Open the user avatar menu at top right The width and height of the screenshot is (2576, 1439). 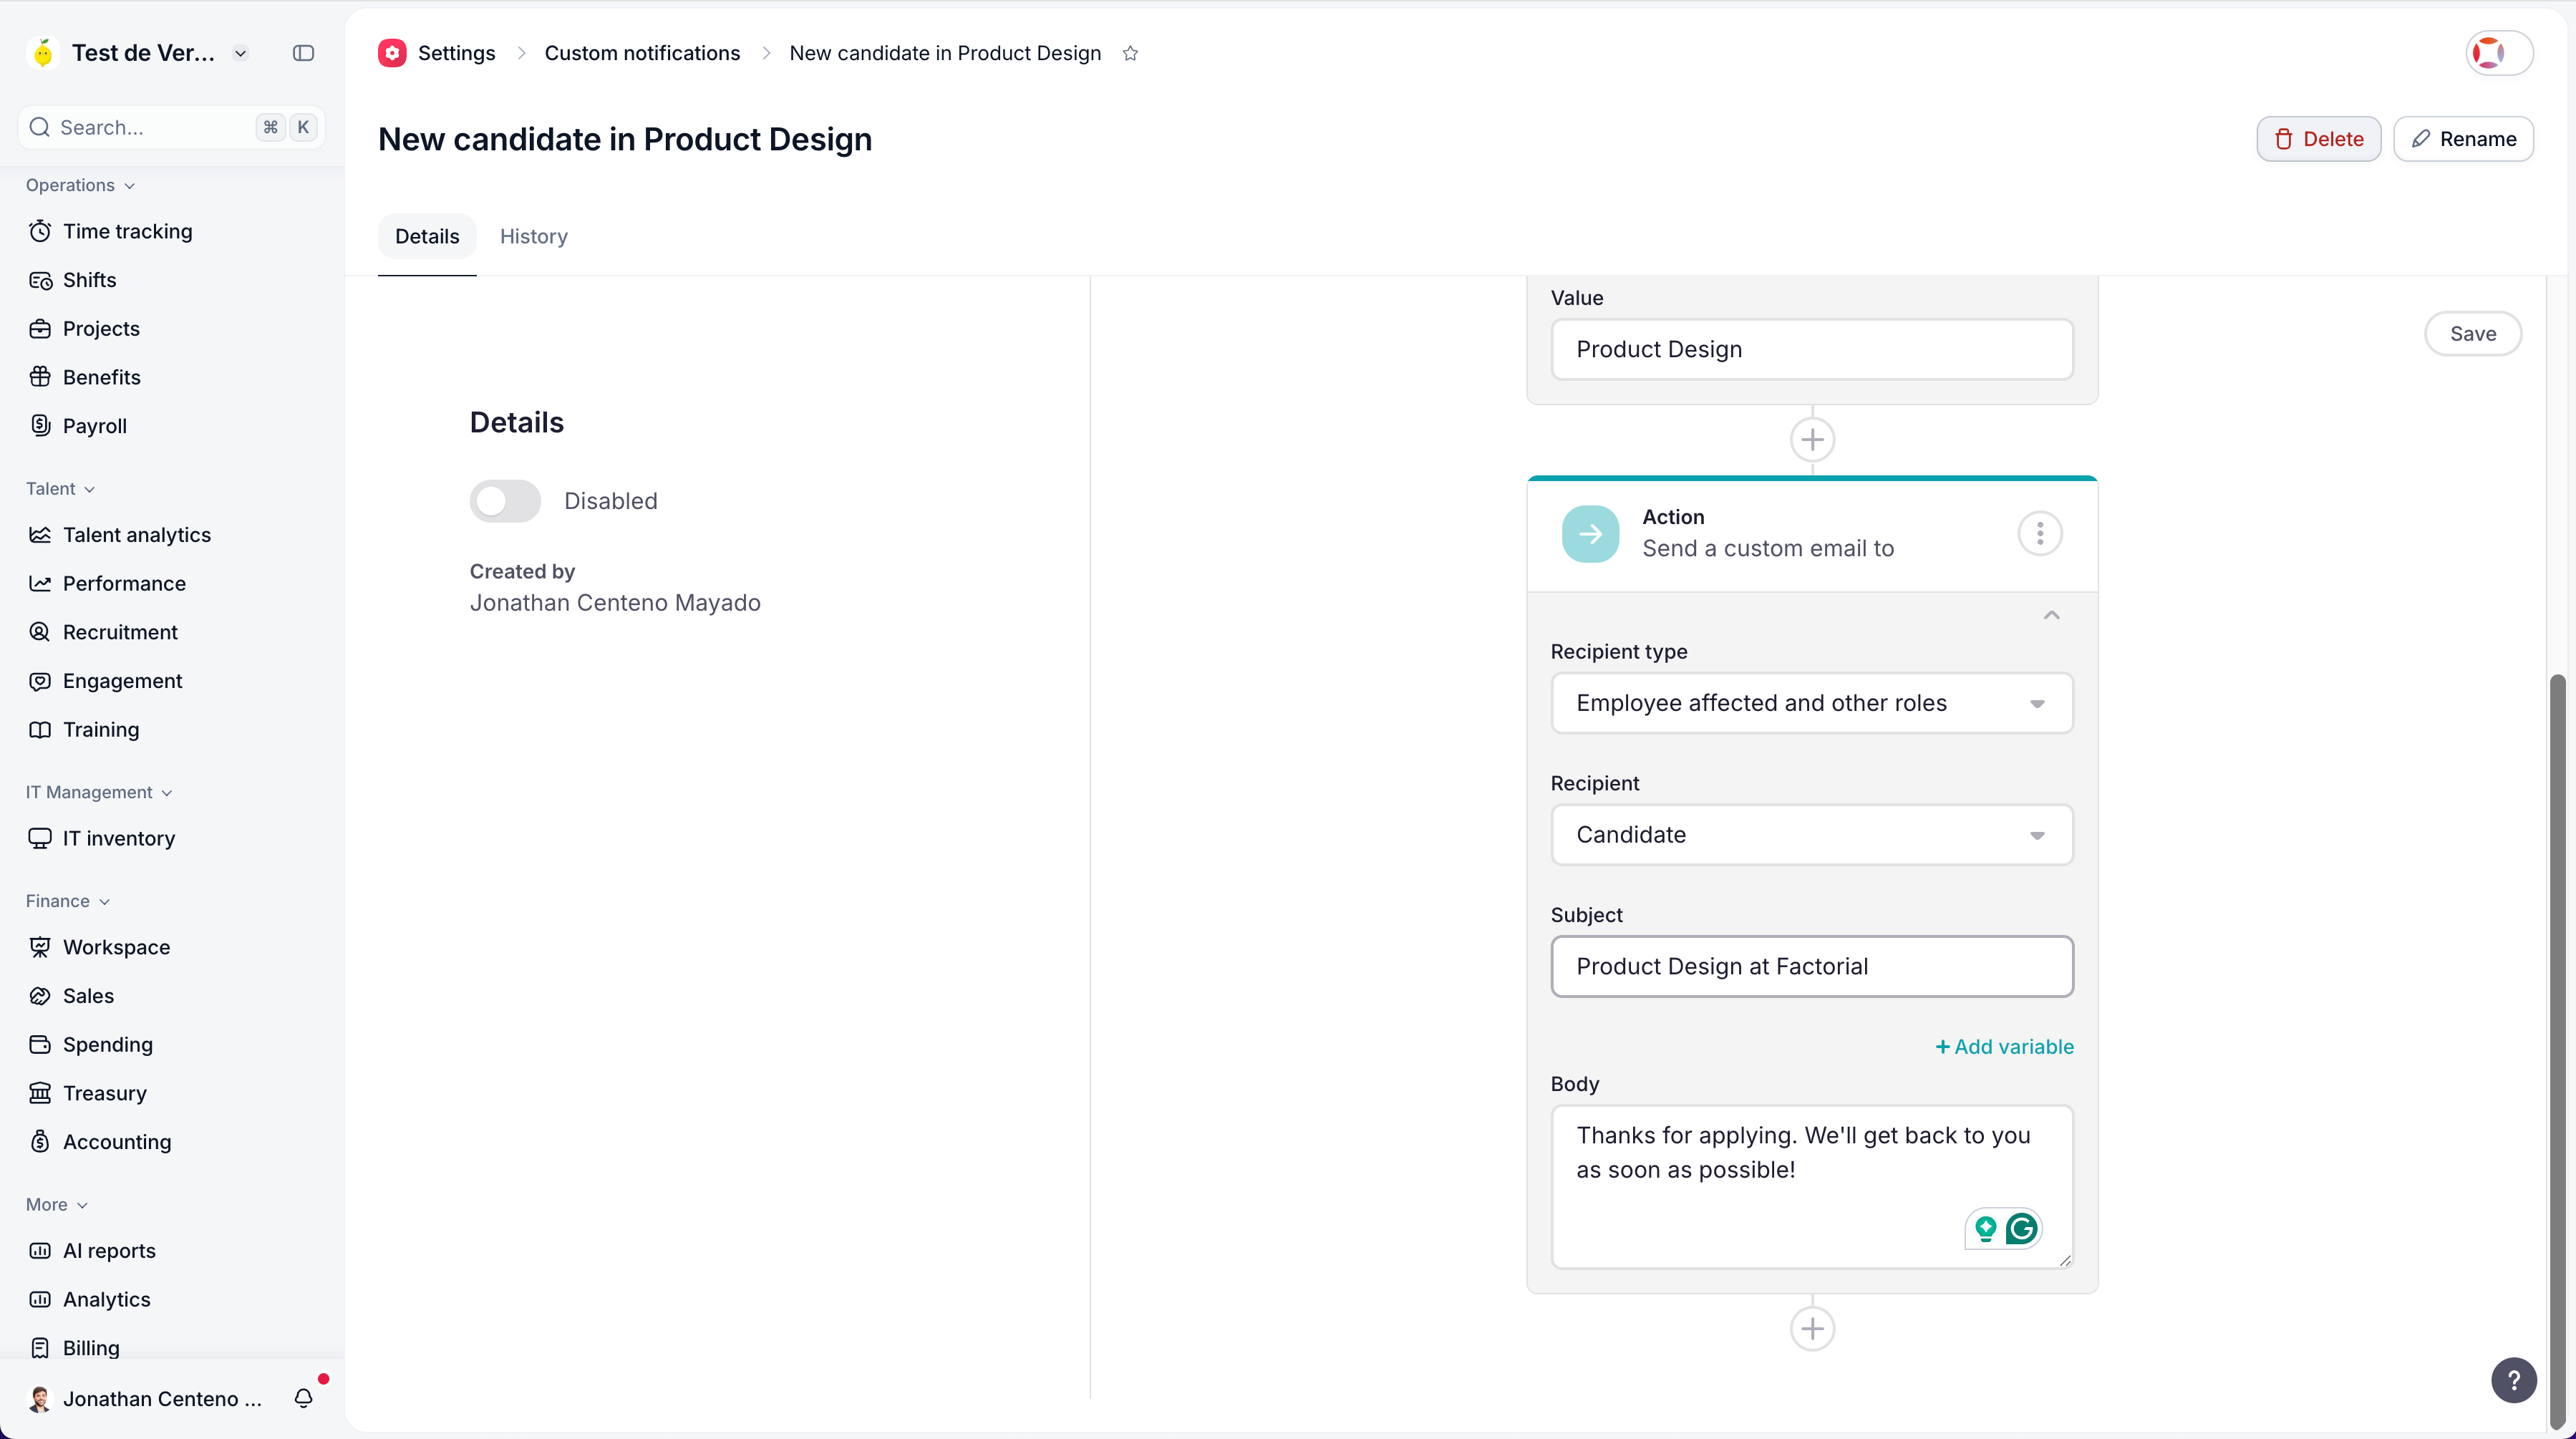[x=2498, y=53]
